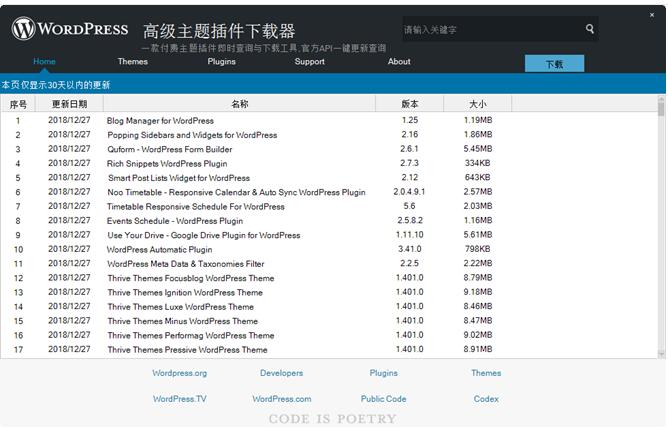Click the blue 下载 download button
Image resolution: width=668 pixels, height=429 pixels.
click(x=554, y=63)
